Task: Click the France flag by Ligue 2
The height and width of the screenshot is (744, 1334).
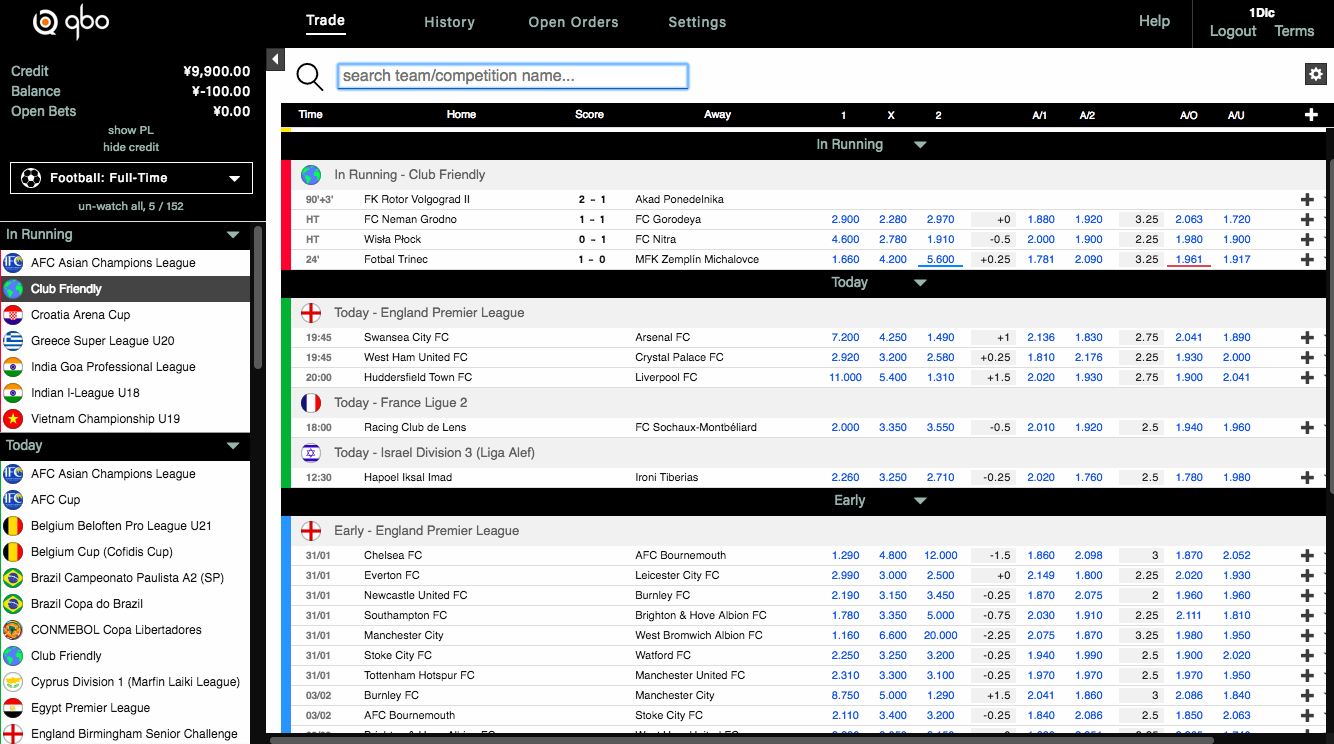Action: point(311,403)
